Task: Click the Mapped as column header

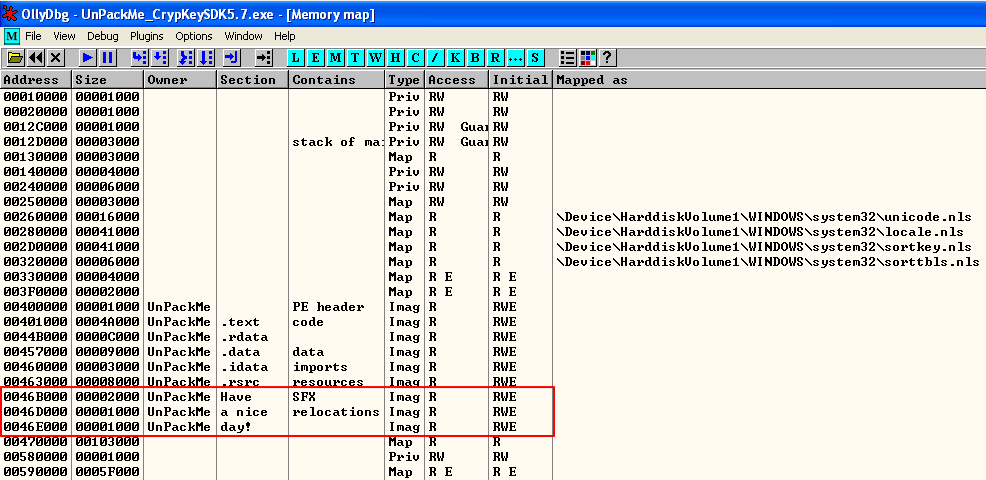Action: point(769,80)
